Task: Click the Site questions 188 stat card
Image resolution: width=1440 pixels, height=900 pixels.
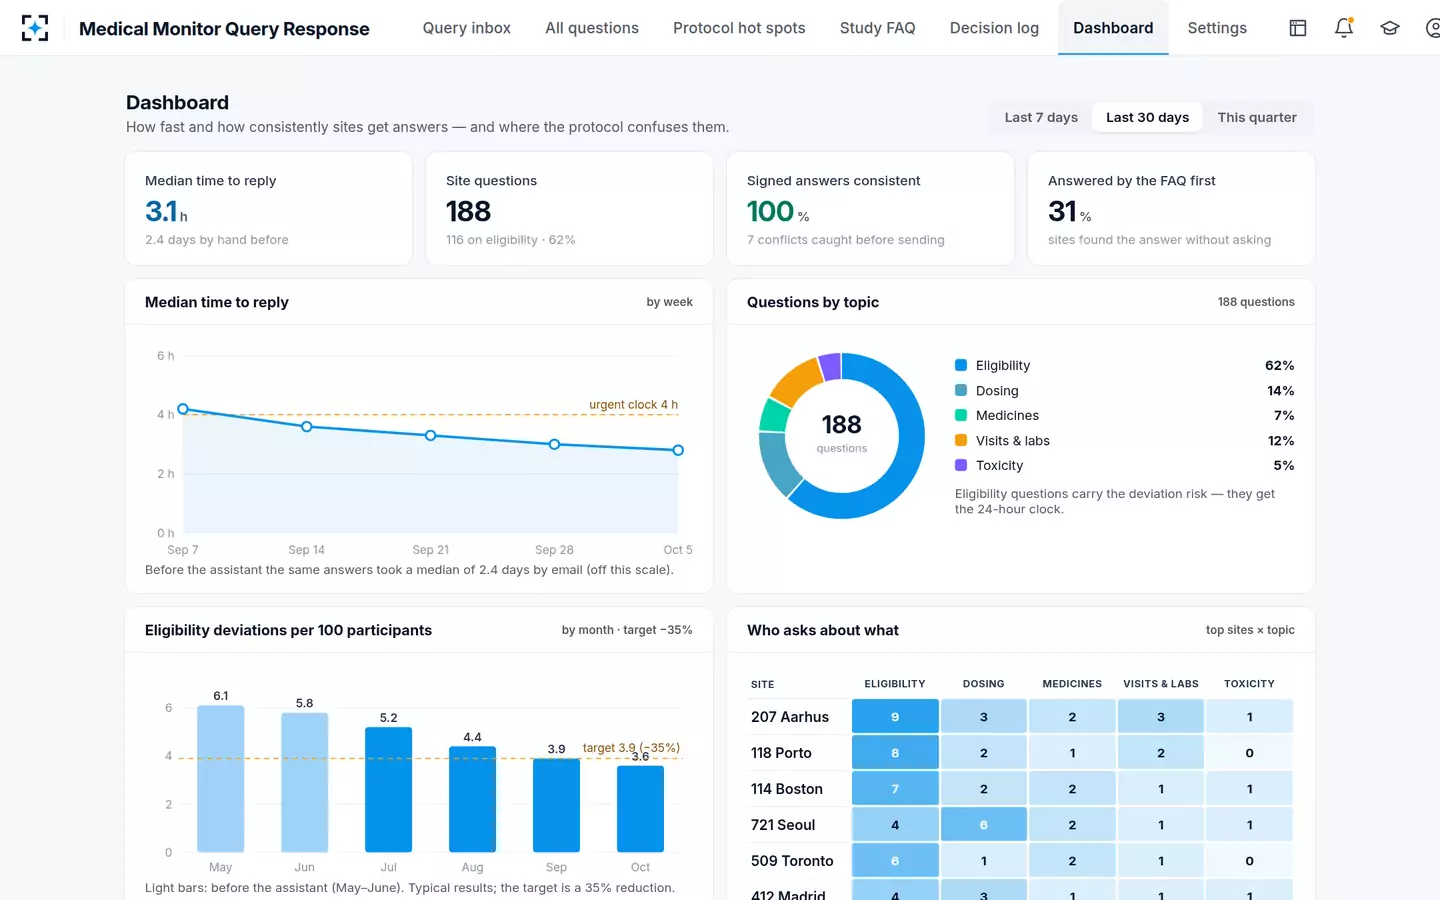Action: (x=570, y=209)
